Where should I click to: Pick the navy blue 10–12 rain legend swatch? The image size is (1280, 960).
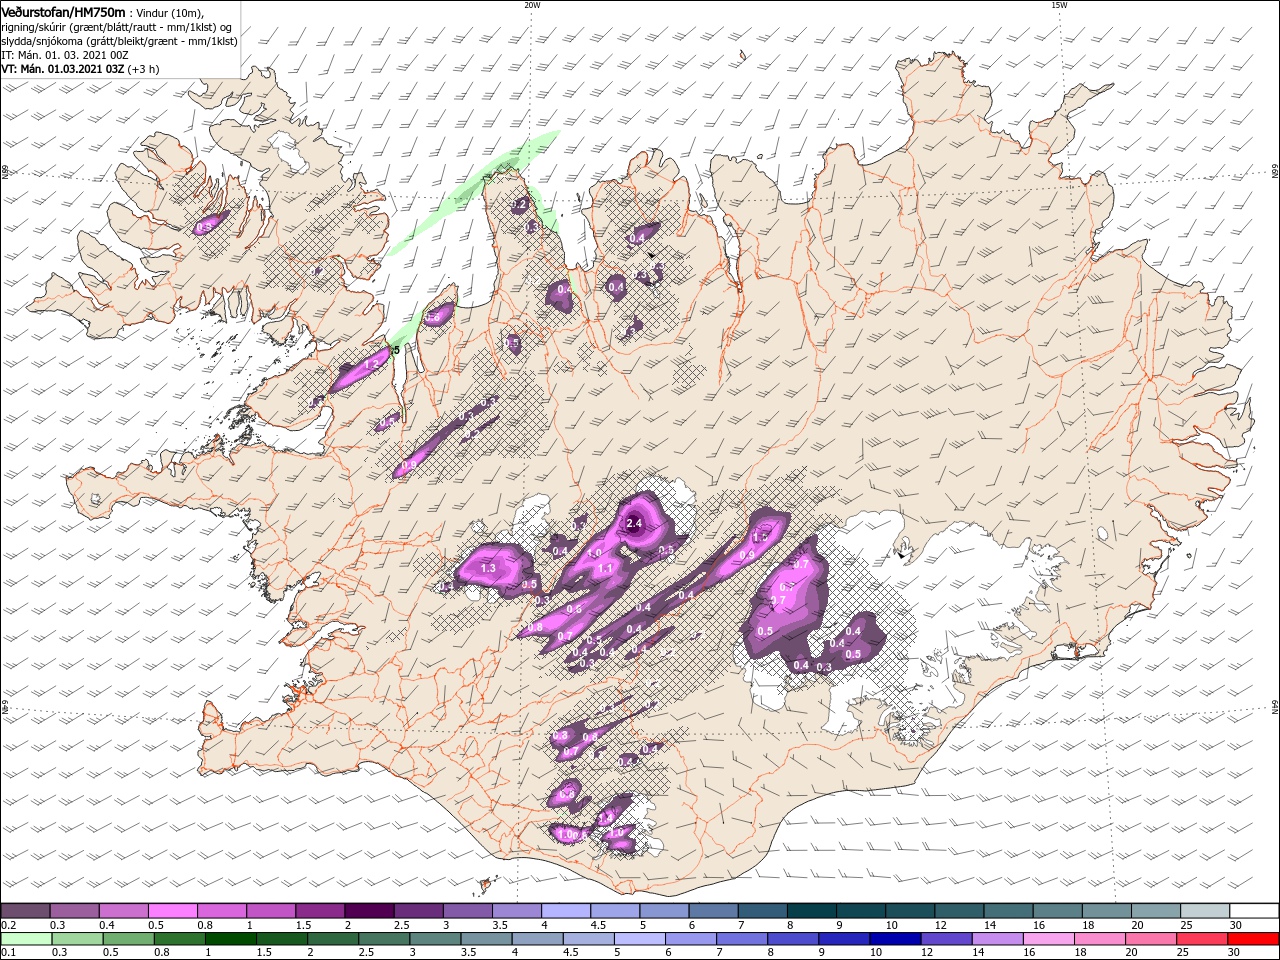click(894, 939)
